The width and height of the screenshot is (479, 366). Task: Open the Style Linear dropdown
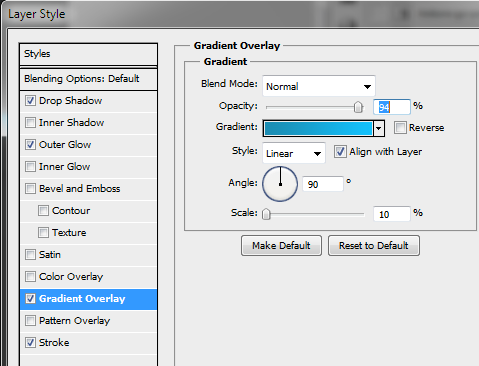(x=294, y=153)
